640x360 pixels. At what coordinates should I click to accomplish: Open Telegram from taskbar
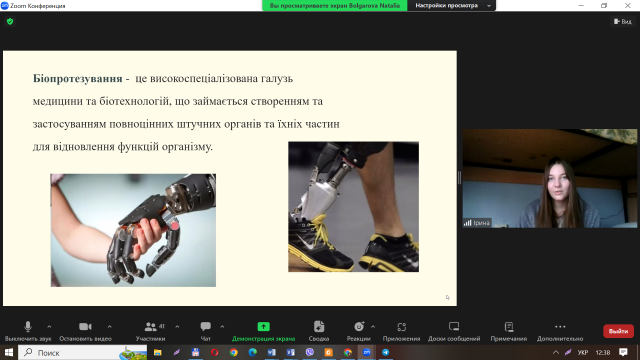[385, 352]
